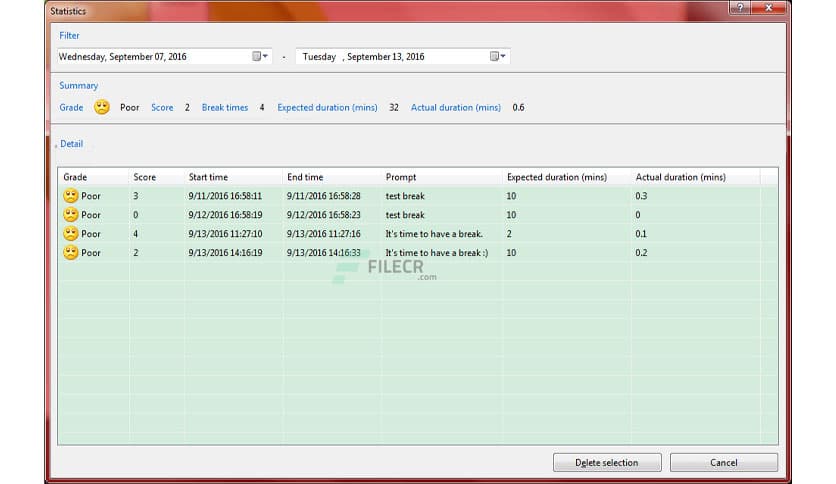Click the start date field Wednesday, September 07
The width and height of the screenshot is (836, 484).
pos(150,57)
